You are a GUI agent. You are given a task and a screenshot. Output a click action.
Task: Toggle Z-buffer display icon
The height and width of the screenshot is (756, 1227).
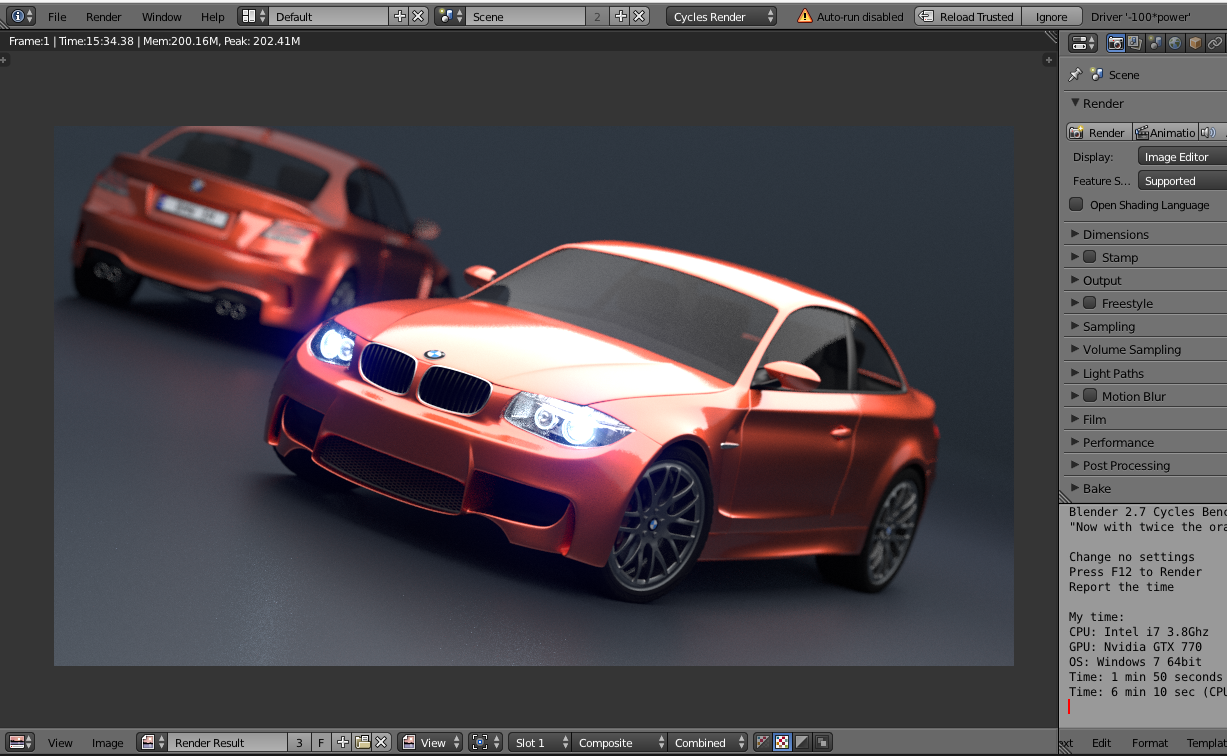point(821,742)
